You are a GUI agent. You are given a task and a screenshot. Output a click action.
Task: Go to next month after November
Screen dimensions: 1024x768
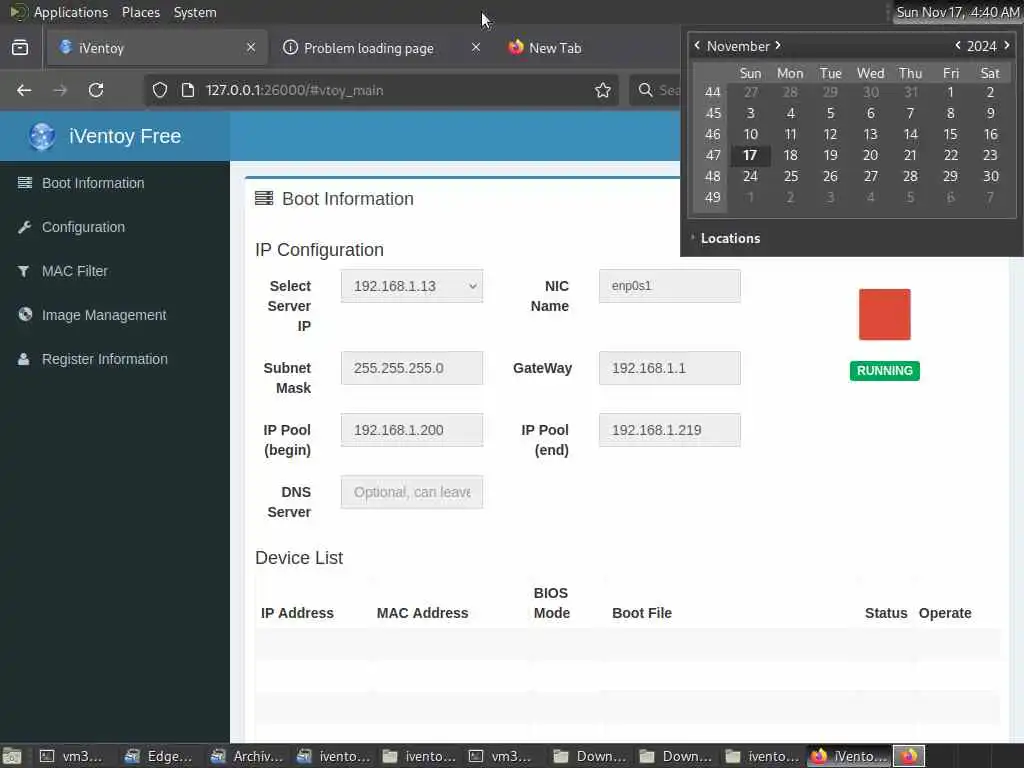point(777,45)
